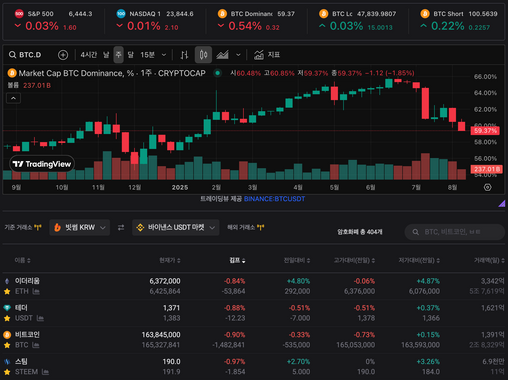Click the search field for coins
This screenshot has width=508, height=380.
pos(455,232)
